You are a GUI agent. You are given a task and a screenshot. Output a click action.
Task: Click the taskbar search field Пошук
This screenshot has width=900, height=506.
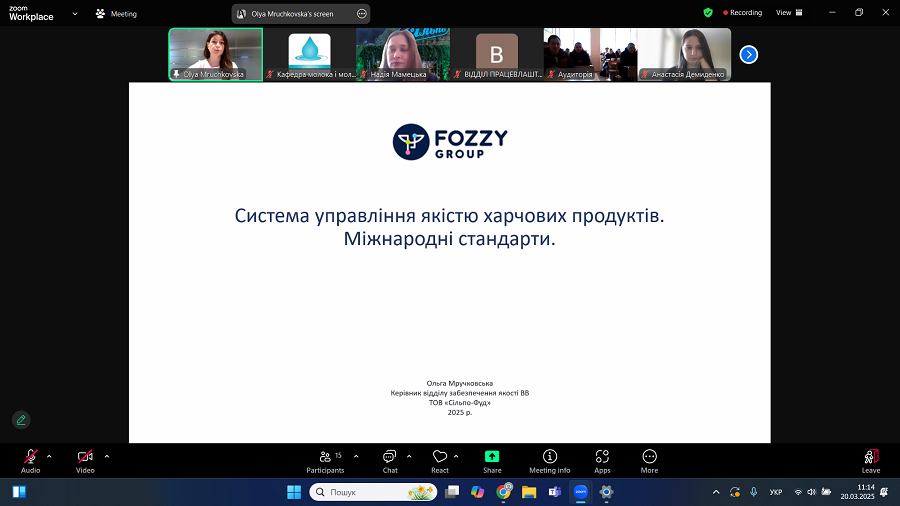coord(373,492)
